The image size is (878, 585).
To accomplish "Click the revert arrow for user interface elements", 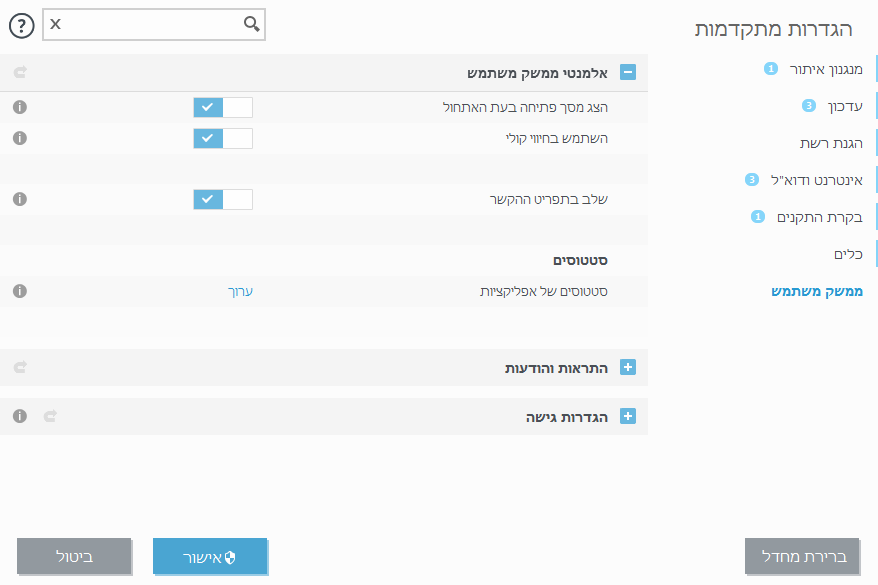I will tap(18, 72).
